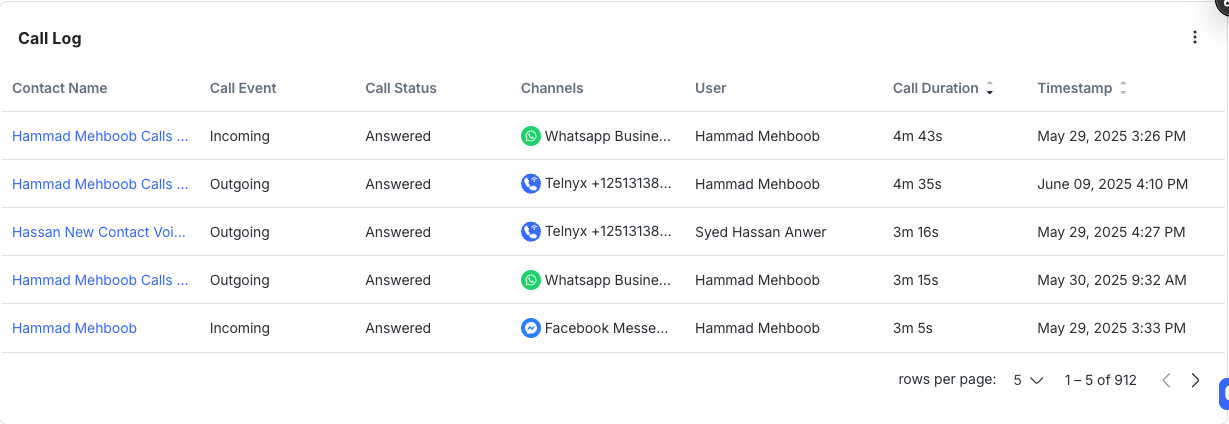The height and width of the screenshot is (424, 1229).
Task: Click the WhatsApp icon in the May 30 row
Action: click(x=530, y=280)
